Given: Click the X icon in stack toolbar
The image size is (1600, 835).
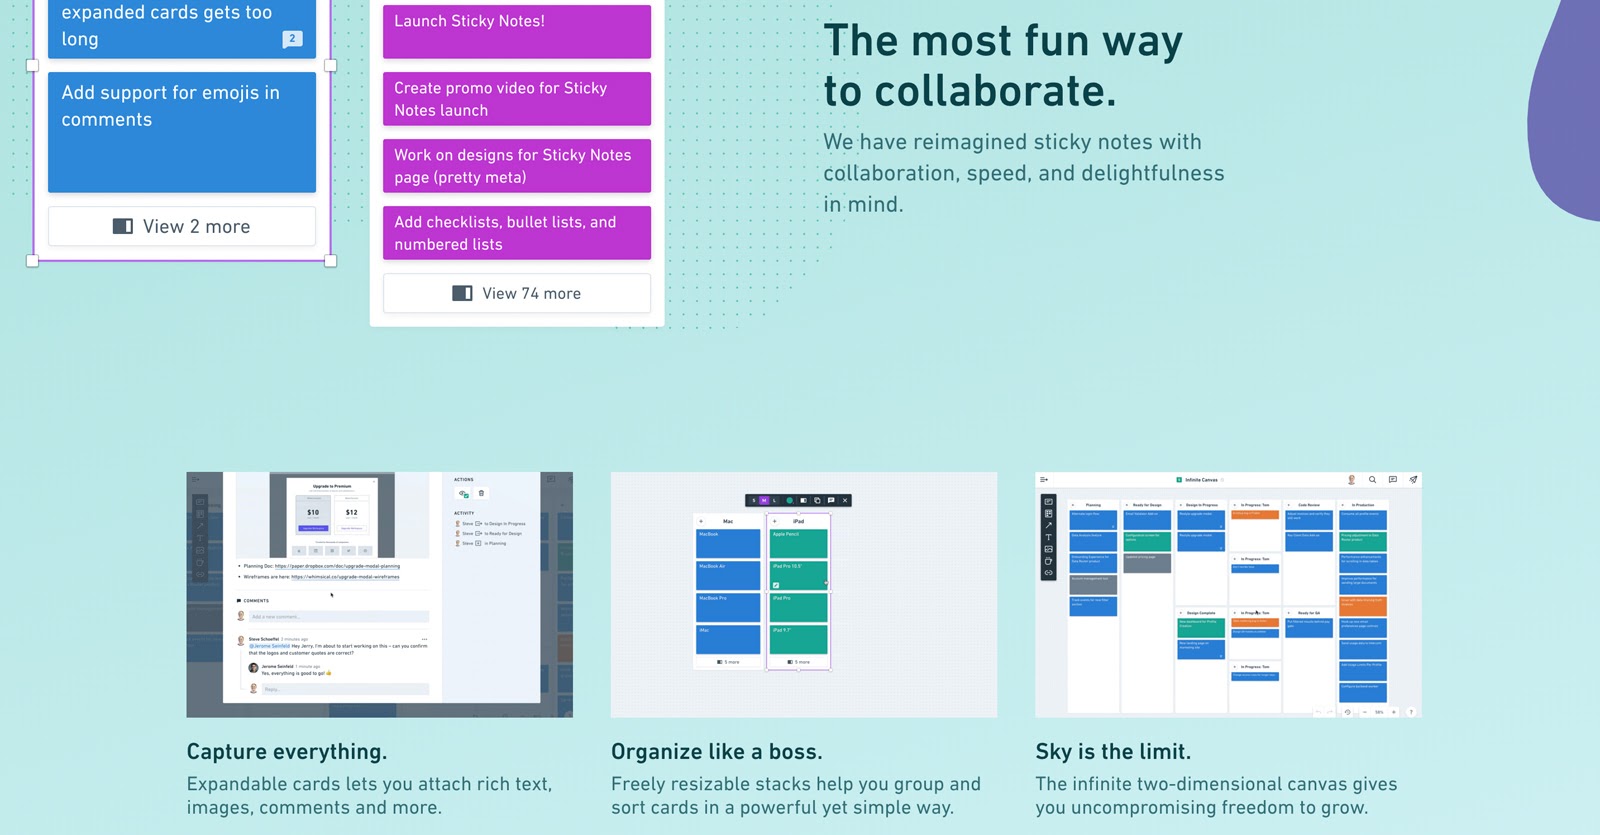Looking at the screenshot, I should click(845, 500).
